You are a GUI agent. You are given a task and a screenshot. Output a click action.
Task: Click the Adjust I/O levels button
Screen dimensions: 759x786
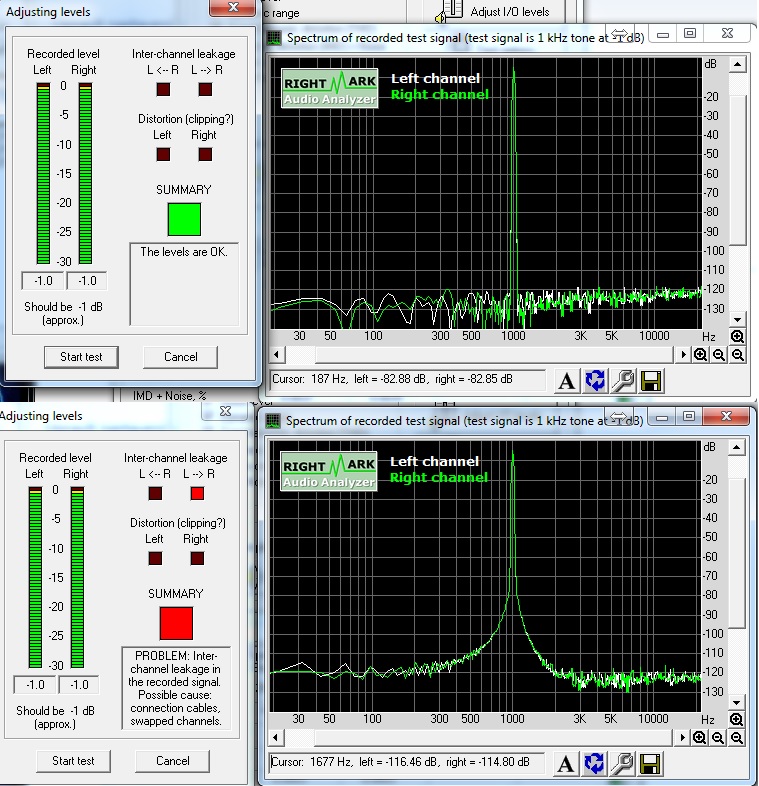495,12
